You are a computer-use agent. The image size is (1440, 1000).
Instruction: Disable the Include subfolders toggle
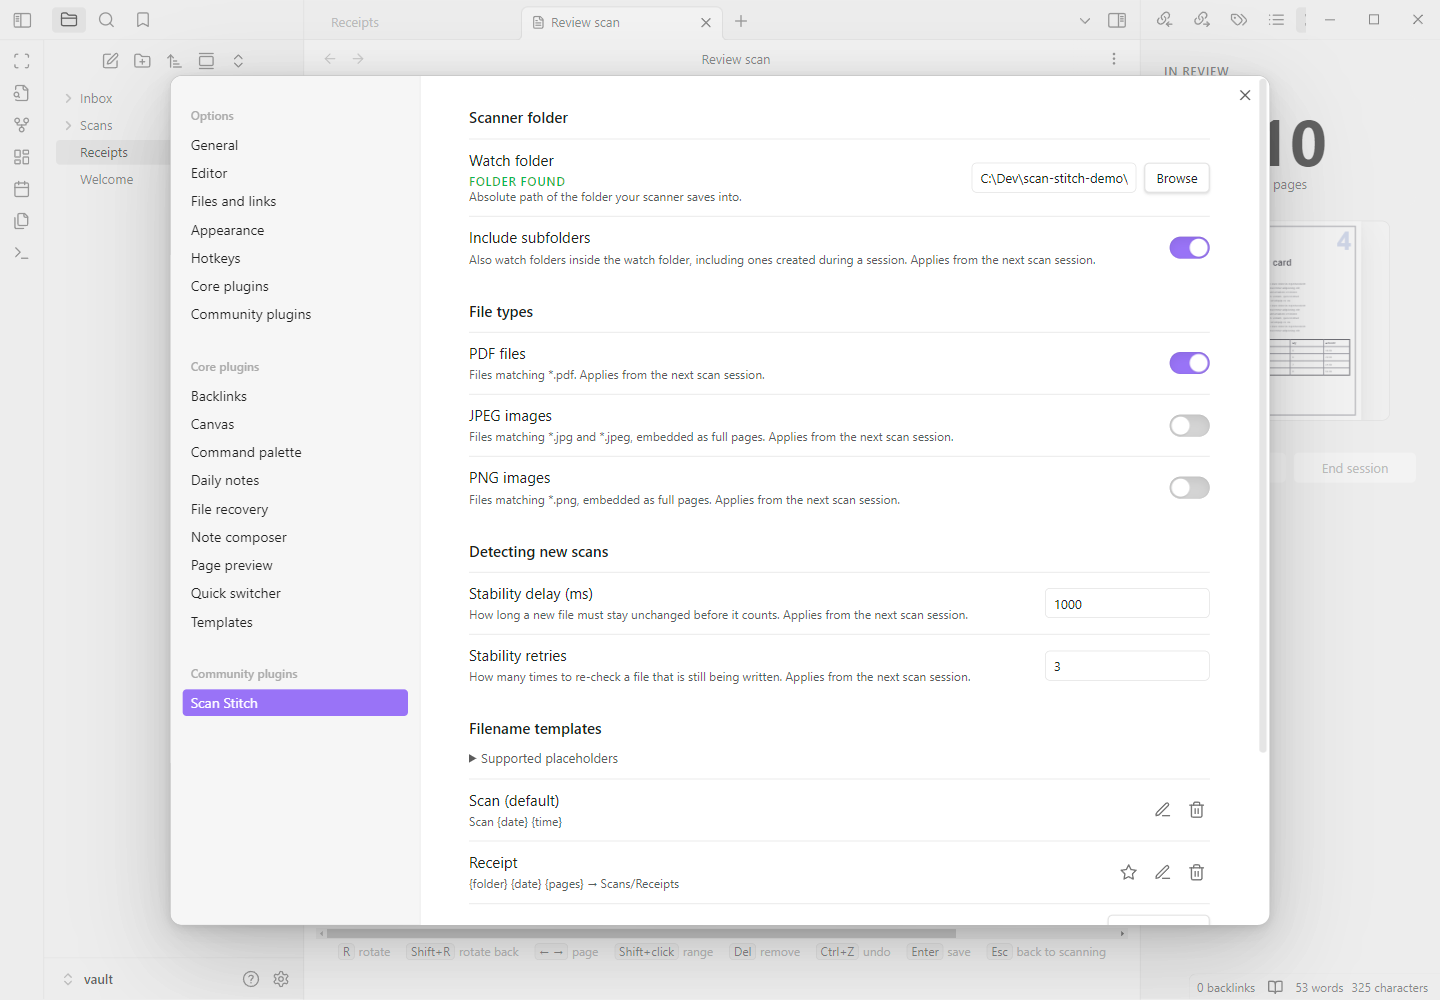pyautogui.click(x=1189, y=248)
